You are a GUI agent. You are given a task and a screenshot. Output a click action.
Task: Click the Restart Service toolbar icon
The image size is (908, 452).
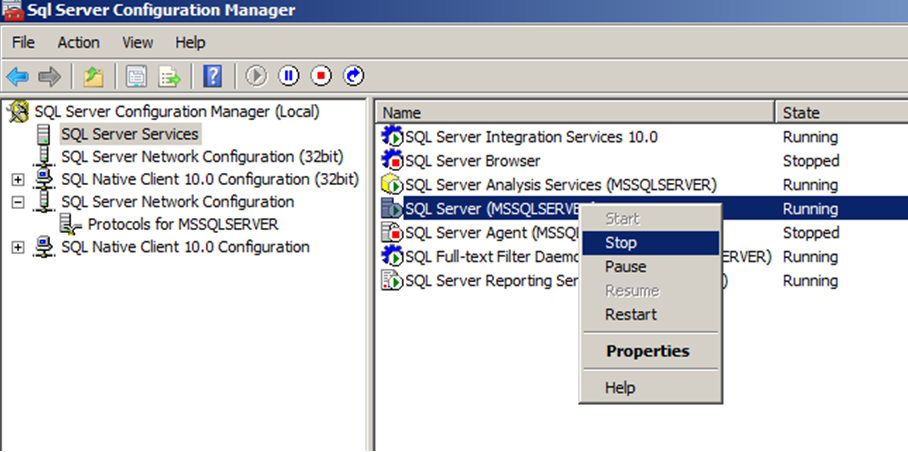click(x=353, y=76)
